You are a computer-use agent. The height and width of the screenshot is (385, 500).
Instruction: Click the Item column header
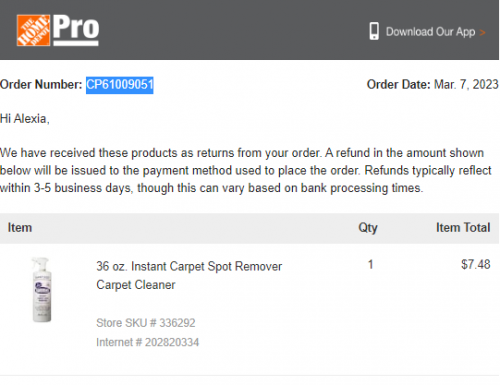[20, 228]
